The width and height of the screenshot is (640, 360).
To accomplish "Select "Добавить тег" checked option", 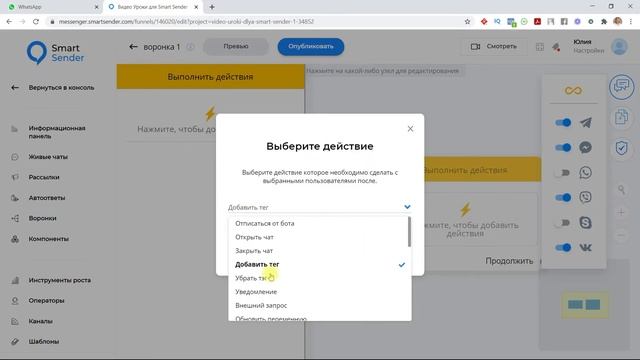I will (320, 264).
